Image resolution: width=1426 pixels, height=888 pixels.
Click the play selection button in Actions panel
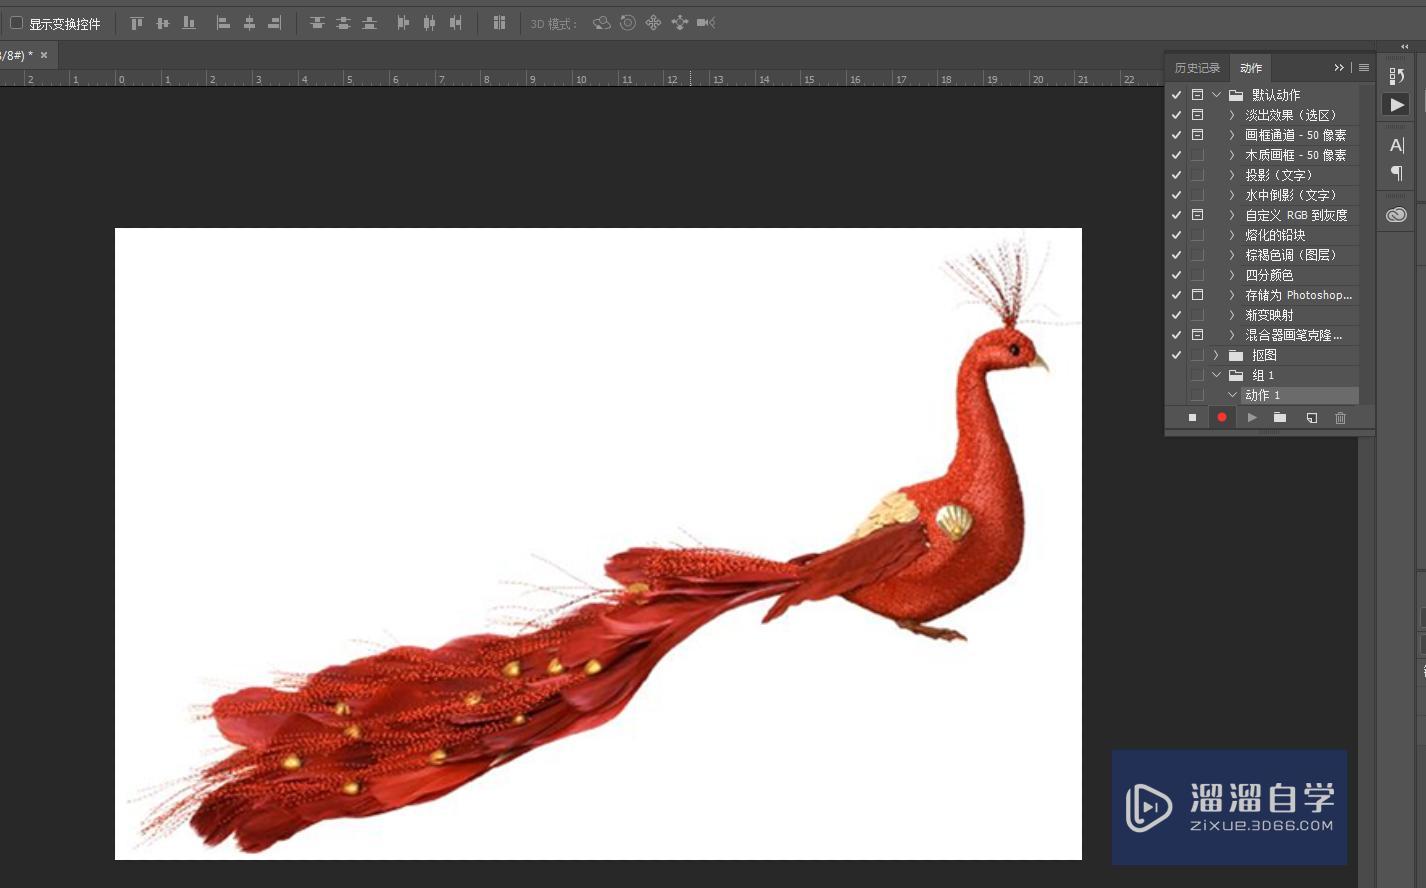click(1251, 418)
